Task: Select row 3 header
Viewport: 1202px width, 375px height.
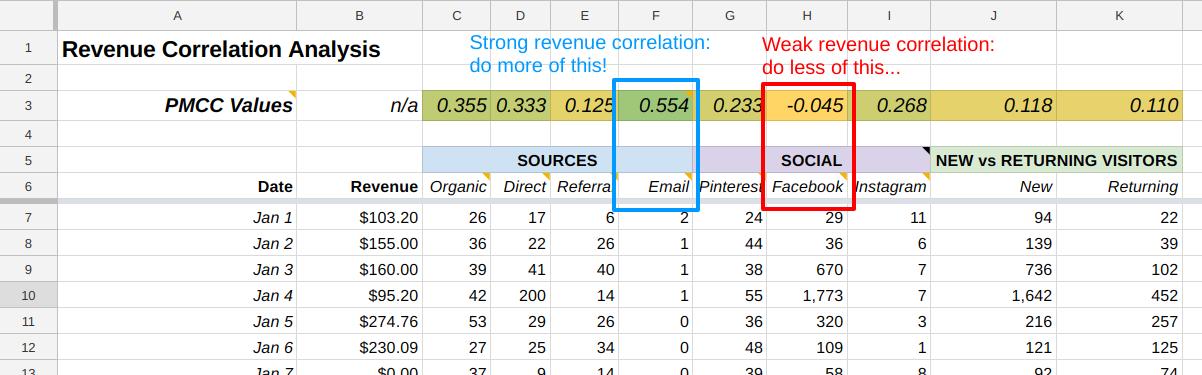Action: pyautogui.click(x=27, y=105)
